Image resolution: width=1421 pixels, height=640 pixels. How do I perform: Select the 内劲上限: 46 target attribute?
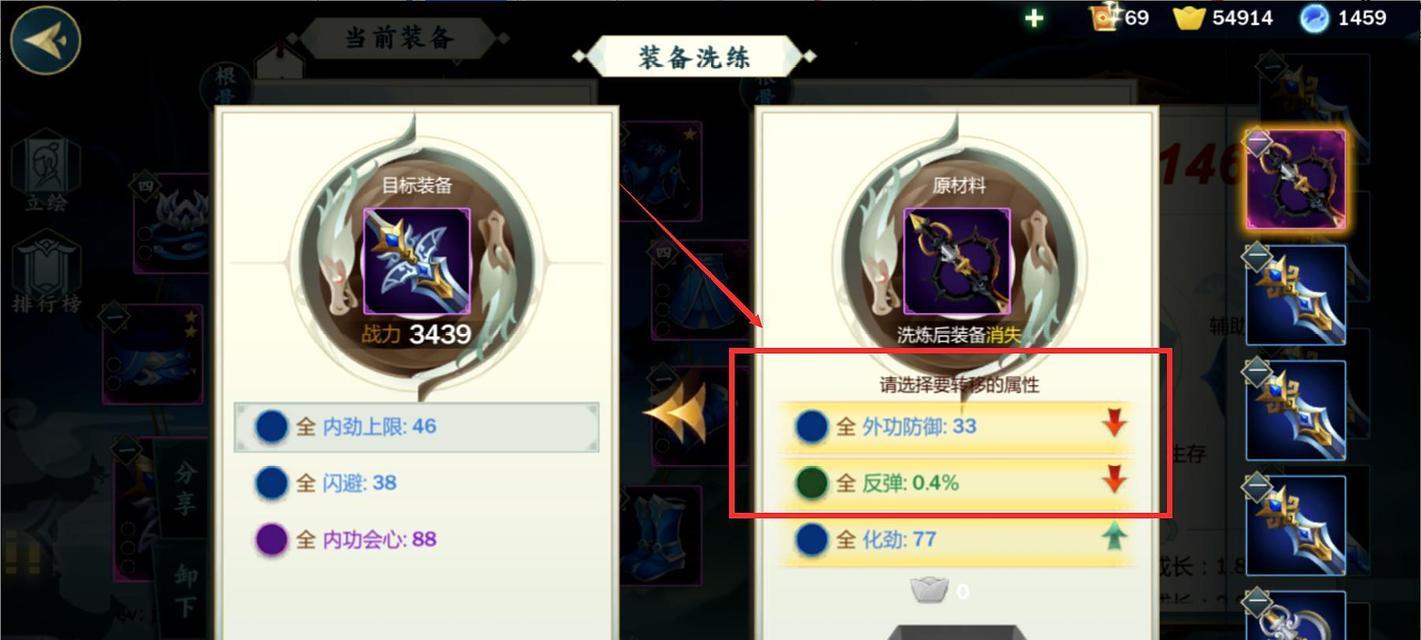[x=417, y=427]
